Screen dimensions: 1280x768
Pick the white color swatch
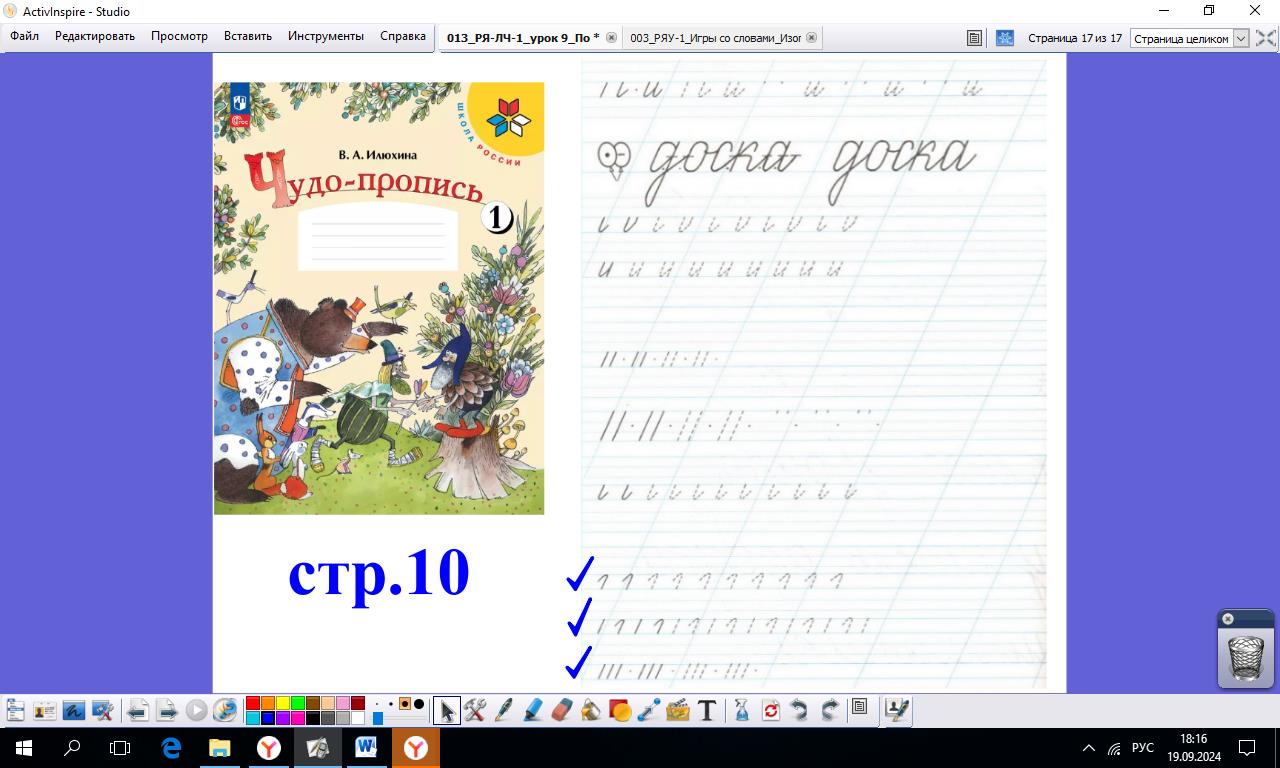pyautogui.click(x=358, y=718)
